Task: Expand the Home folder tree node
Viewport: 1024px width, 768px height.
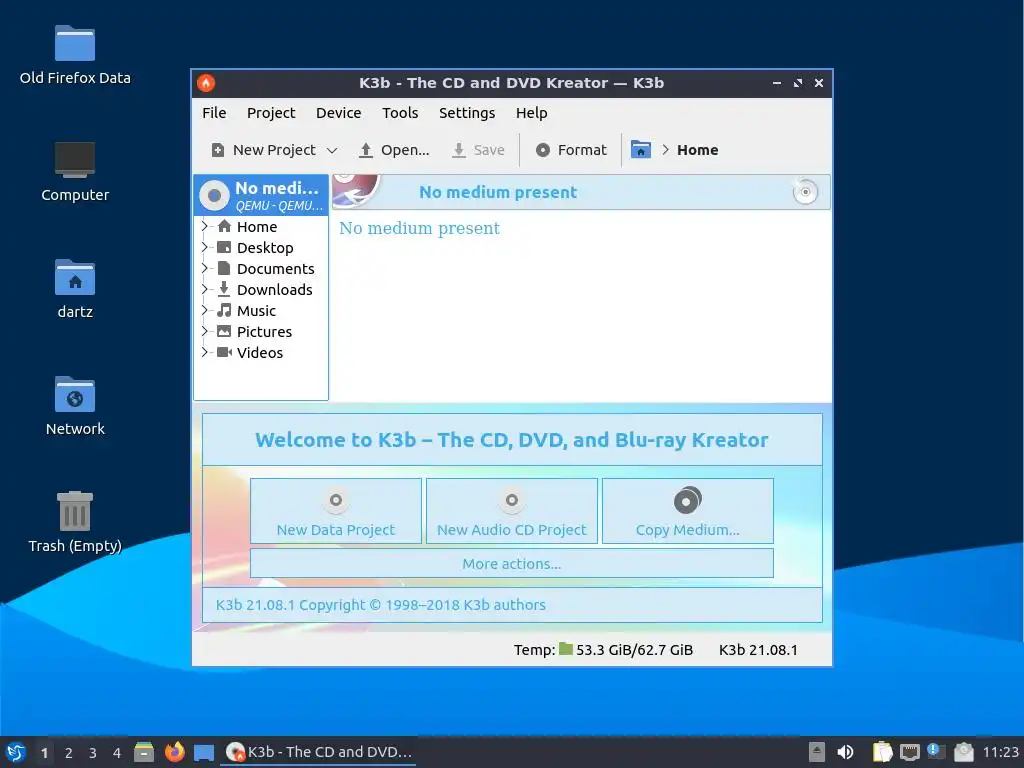Action: click(x=204, y=226)
